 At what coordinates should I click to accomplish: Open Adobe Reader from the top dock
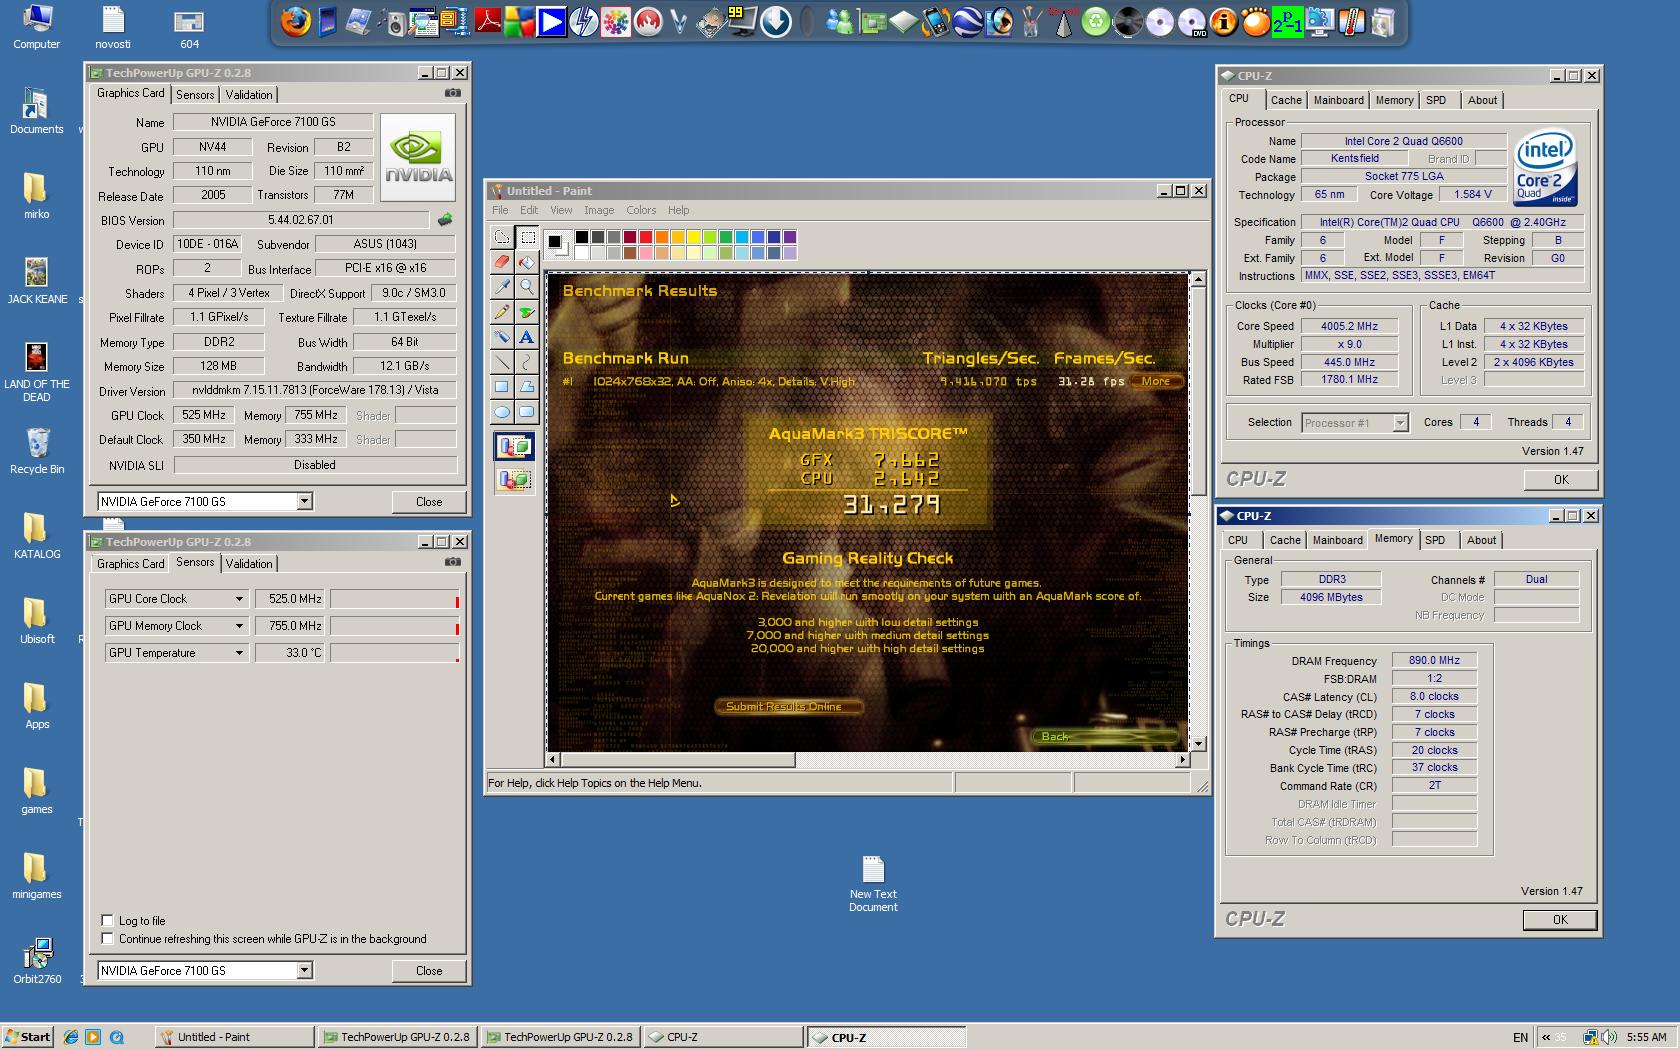tap(488, 22)
